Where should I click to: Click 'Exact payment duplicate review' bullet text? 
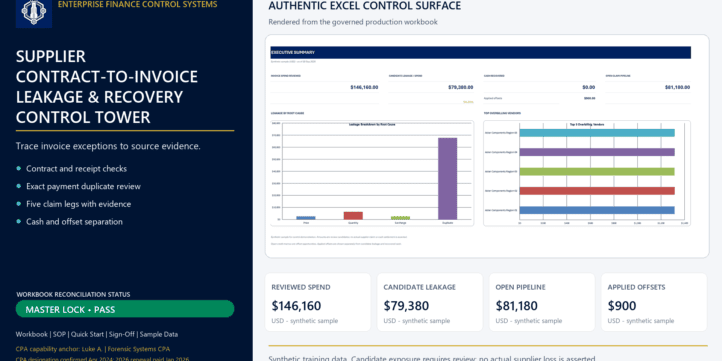[x=83, y=186]
